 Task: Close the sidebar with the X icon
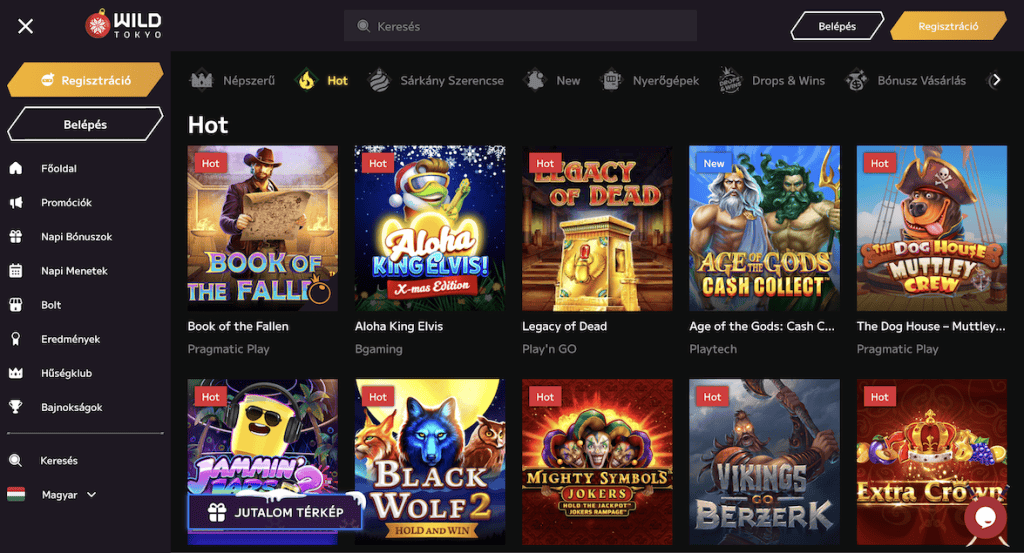tap(26, 26)
